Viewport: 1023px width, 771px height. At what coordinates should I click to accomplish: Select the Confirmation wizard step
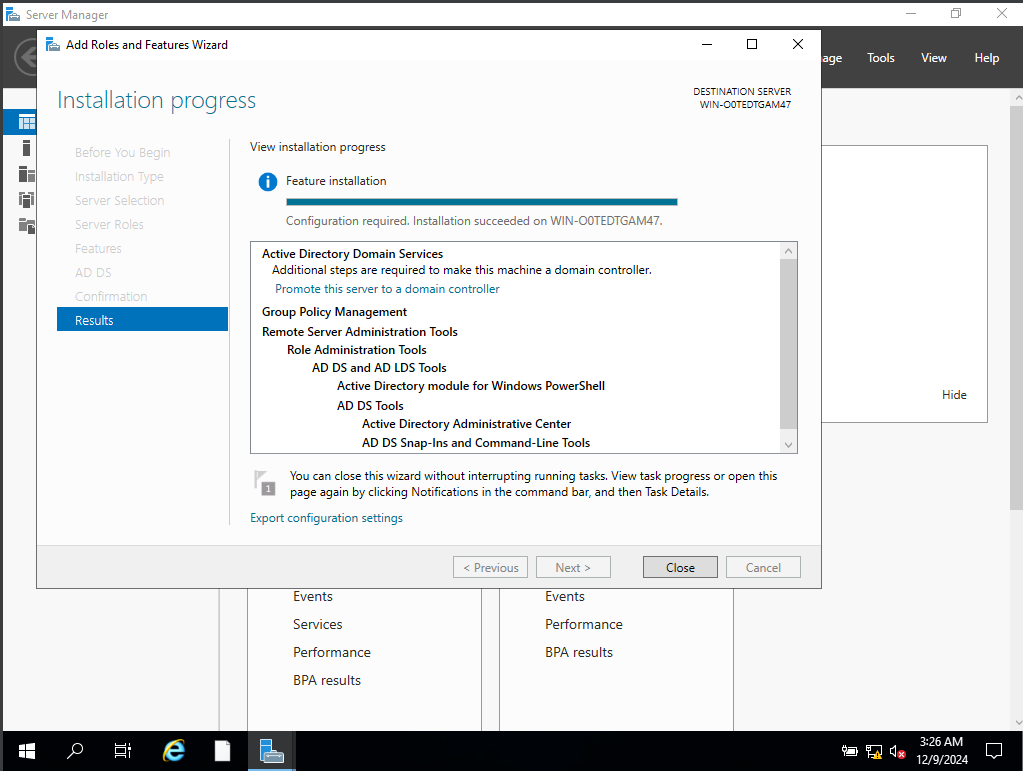pos(111,296)
